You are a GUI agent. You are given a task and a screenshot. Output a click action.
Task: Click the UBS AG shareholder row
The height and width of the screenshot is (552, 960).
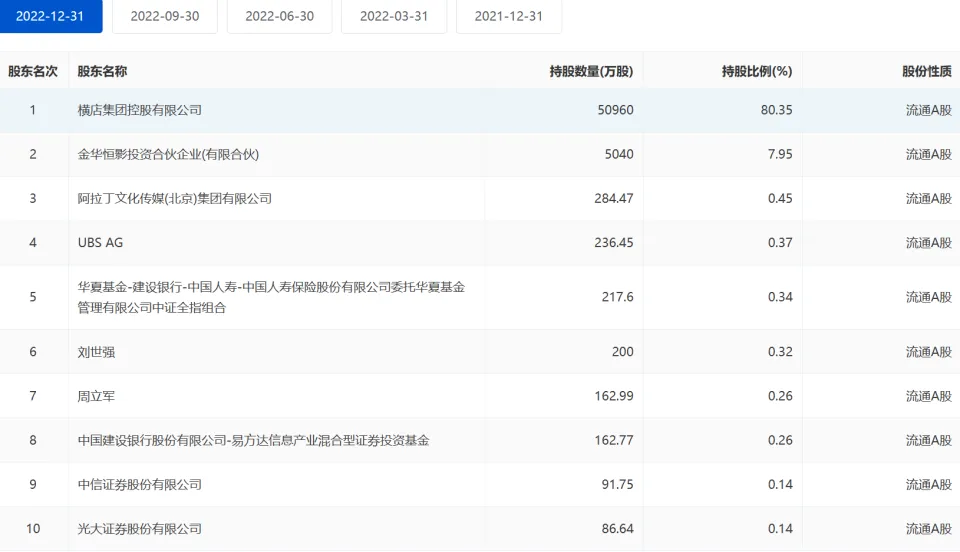pyautogui.click(x=100, y=242)
